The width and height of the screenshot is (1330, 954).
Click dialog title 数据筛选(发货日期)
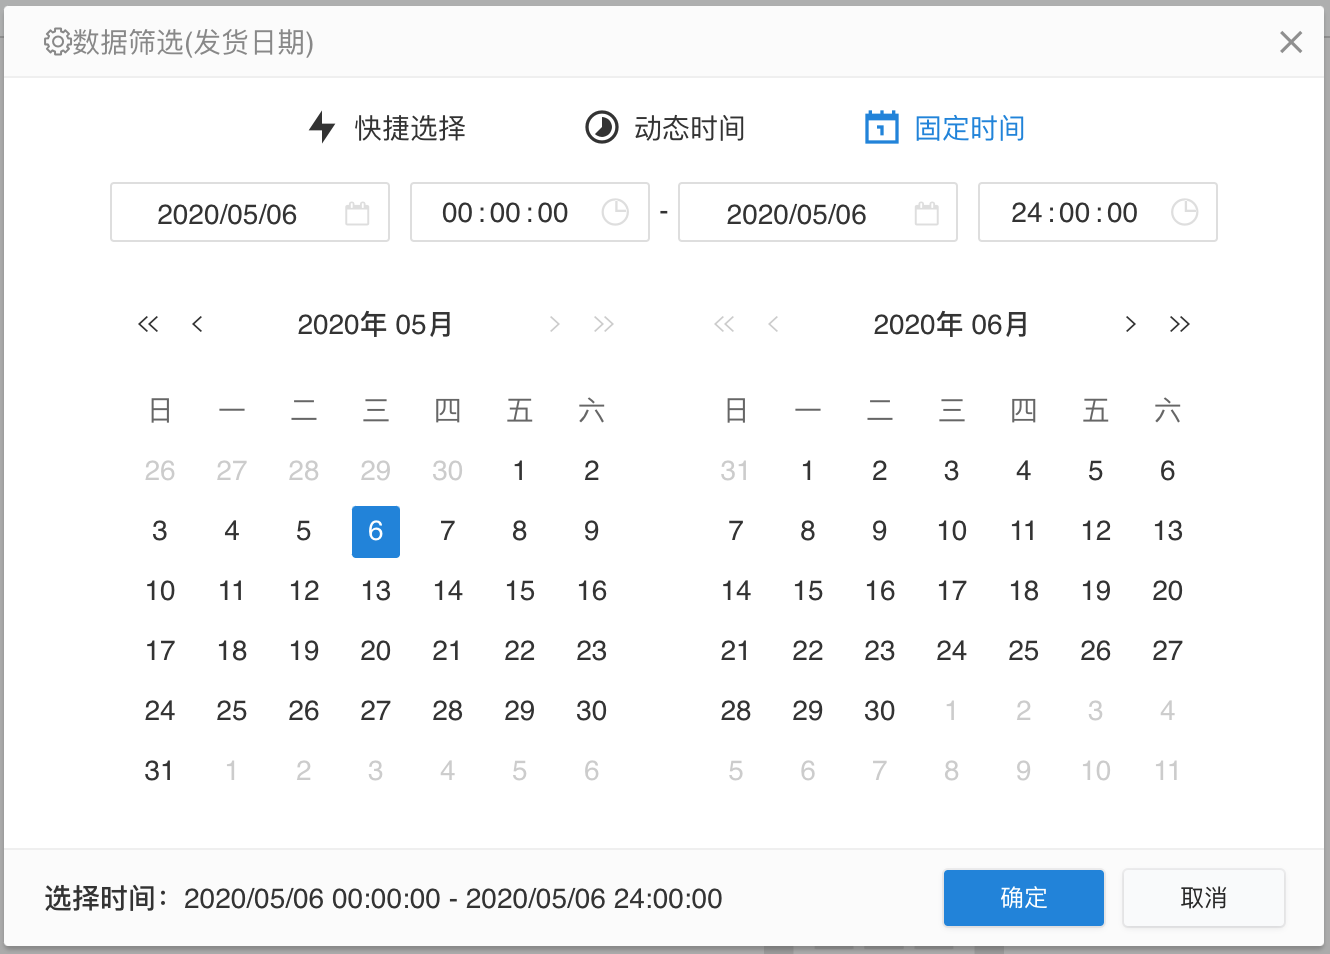(x=193, y=42)
